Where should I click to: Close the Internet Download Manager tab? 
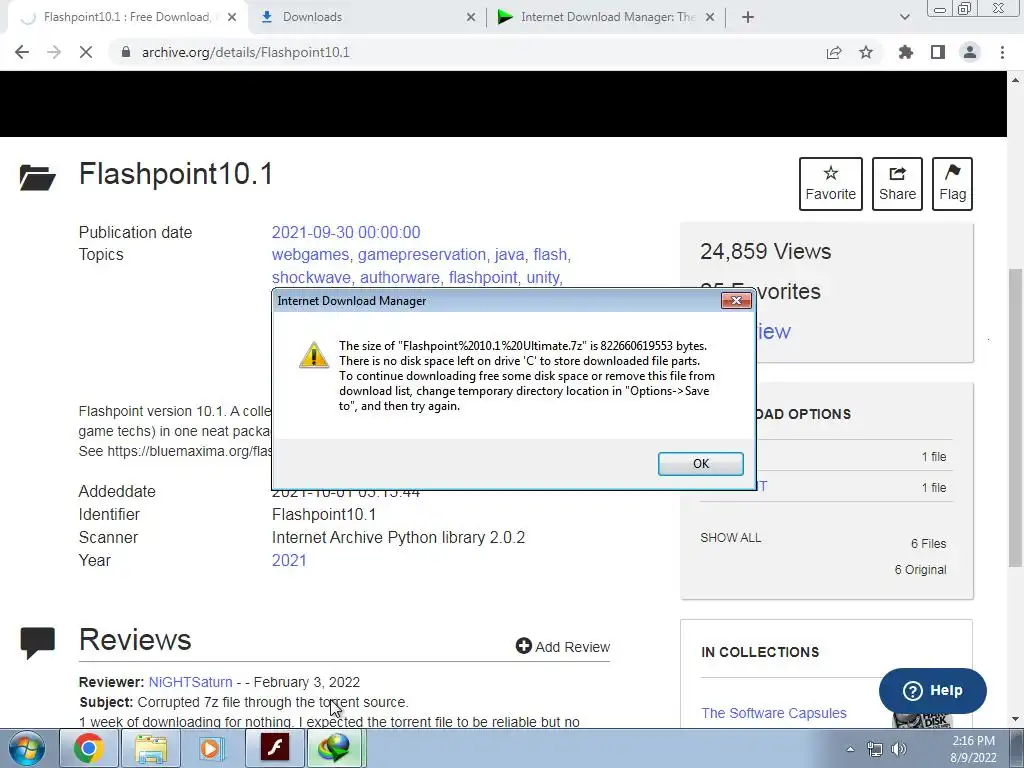(x=710, y=17)
